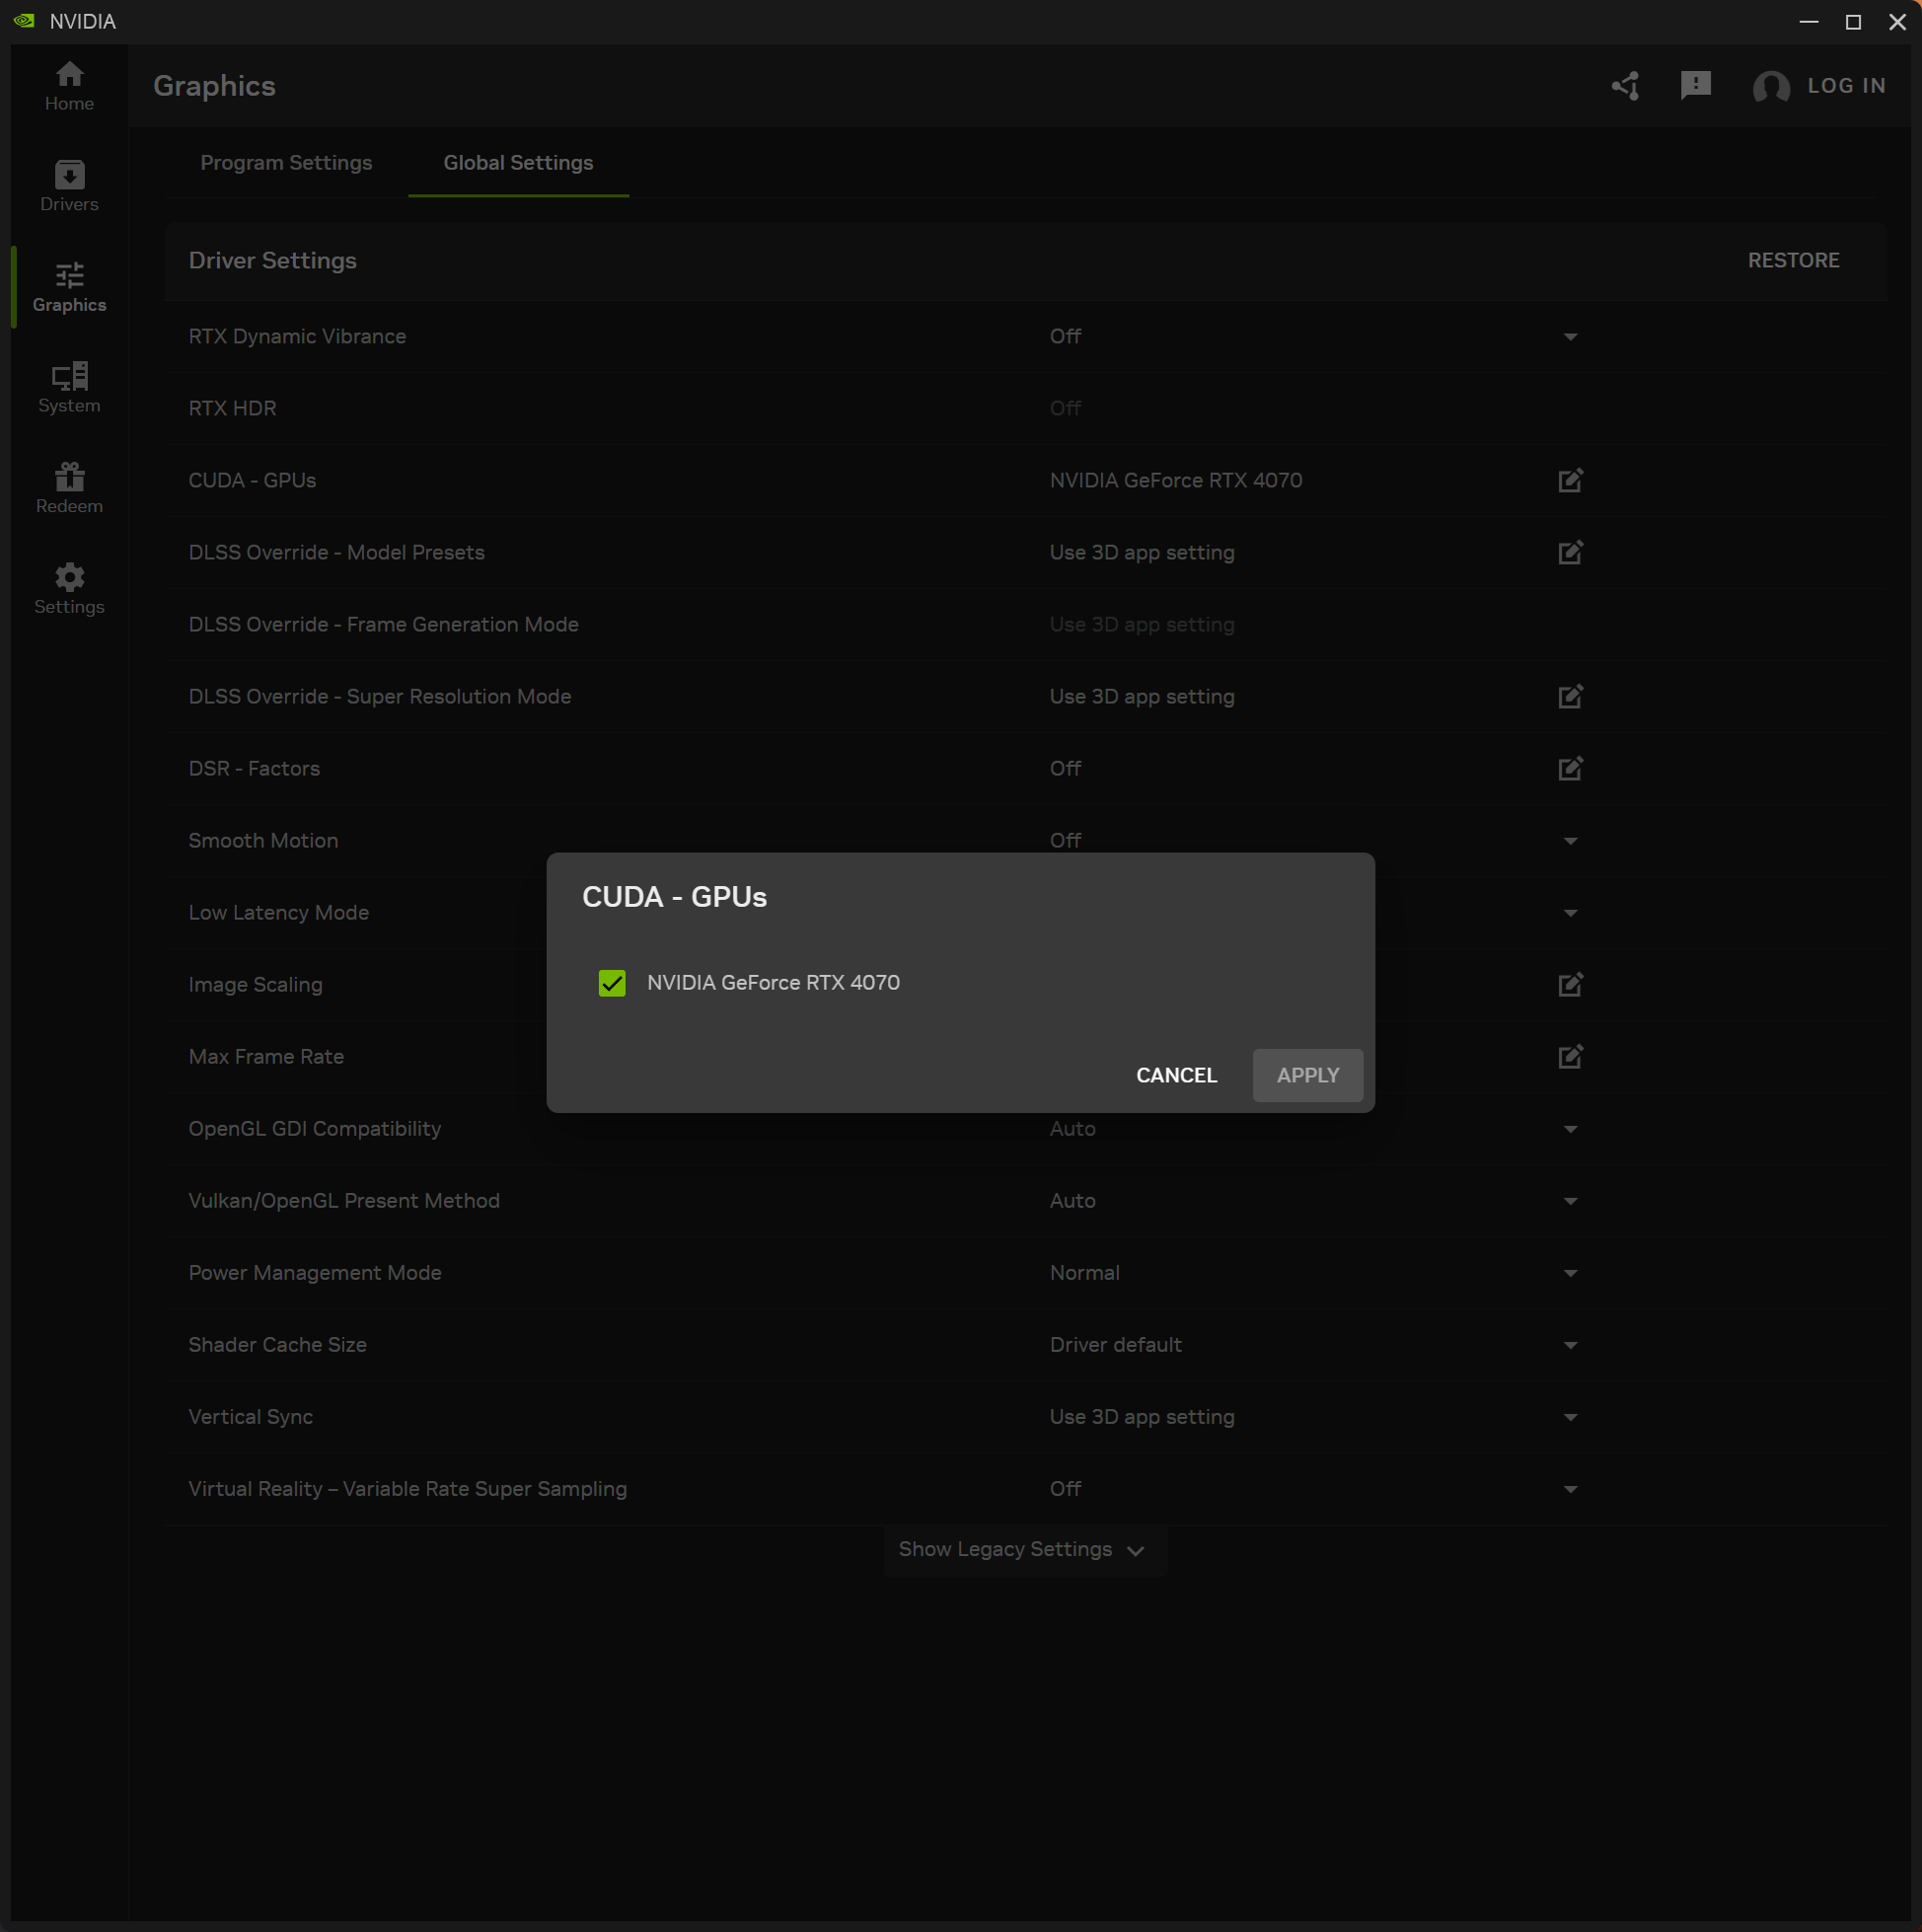Switch to Program Settings tab
The height and width of the screenshot is (1932, 1922).
point(286,163)
